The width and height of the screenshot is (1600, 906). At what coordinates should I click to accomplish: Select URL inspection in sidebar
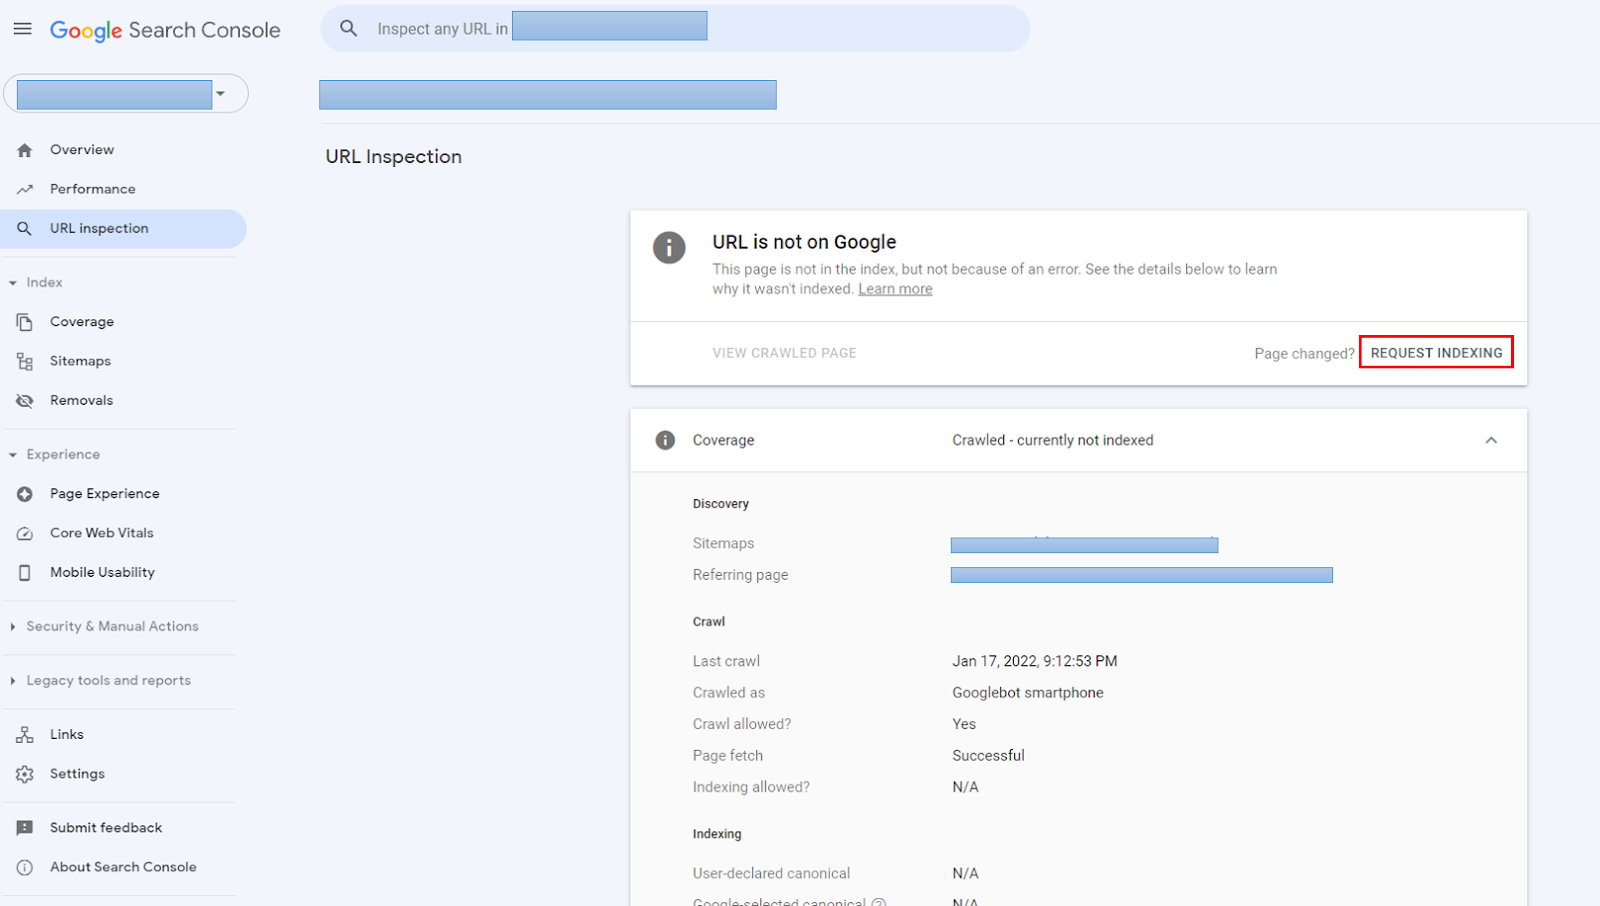[x=99, y=229]
